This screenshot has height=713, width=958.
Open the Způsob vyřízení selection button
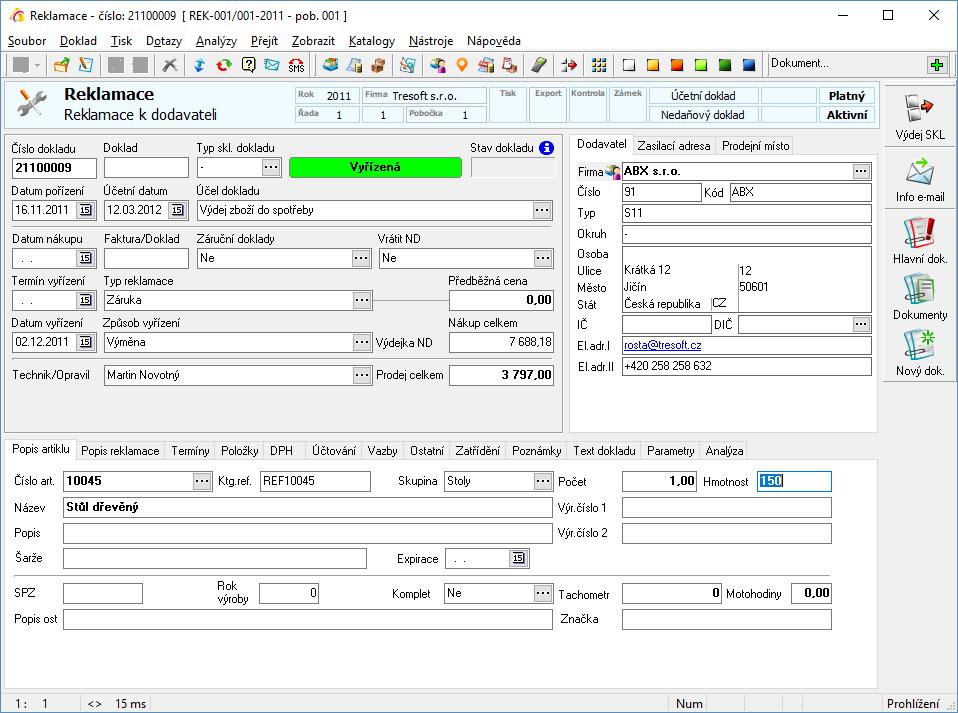(362, 342)
